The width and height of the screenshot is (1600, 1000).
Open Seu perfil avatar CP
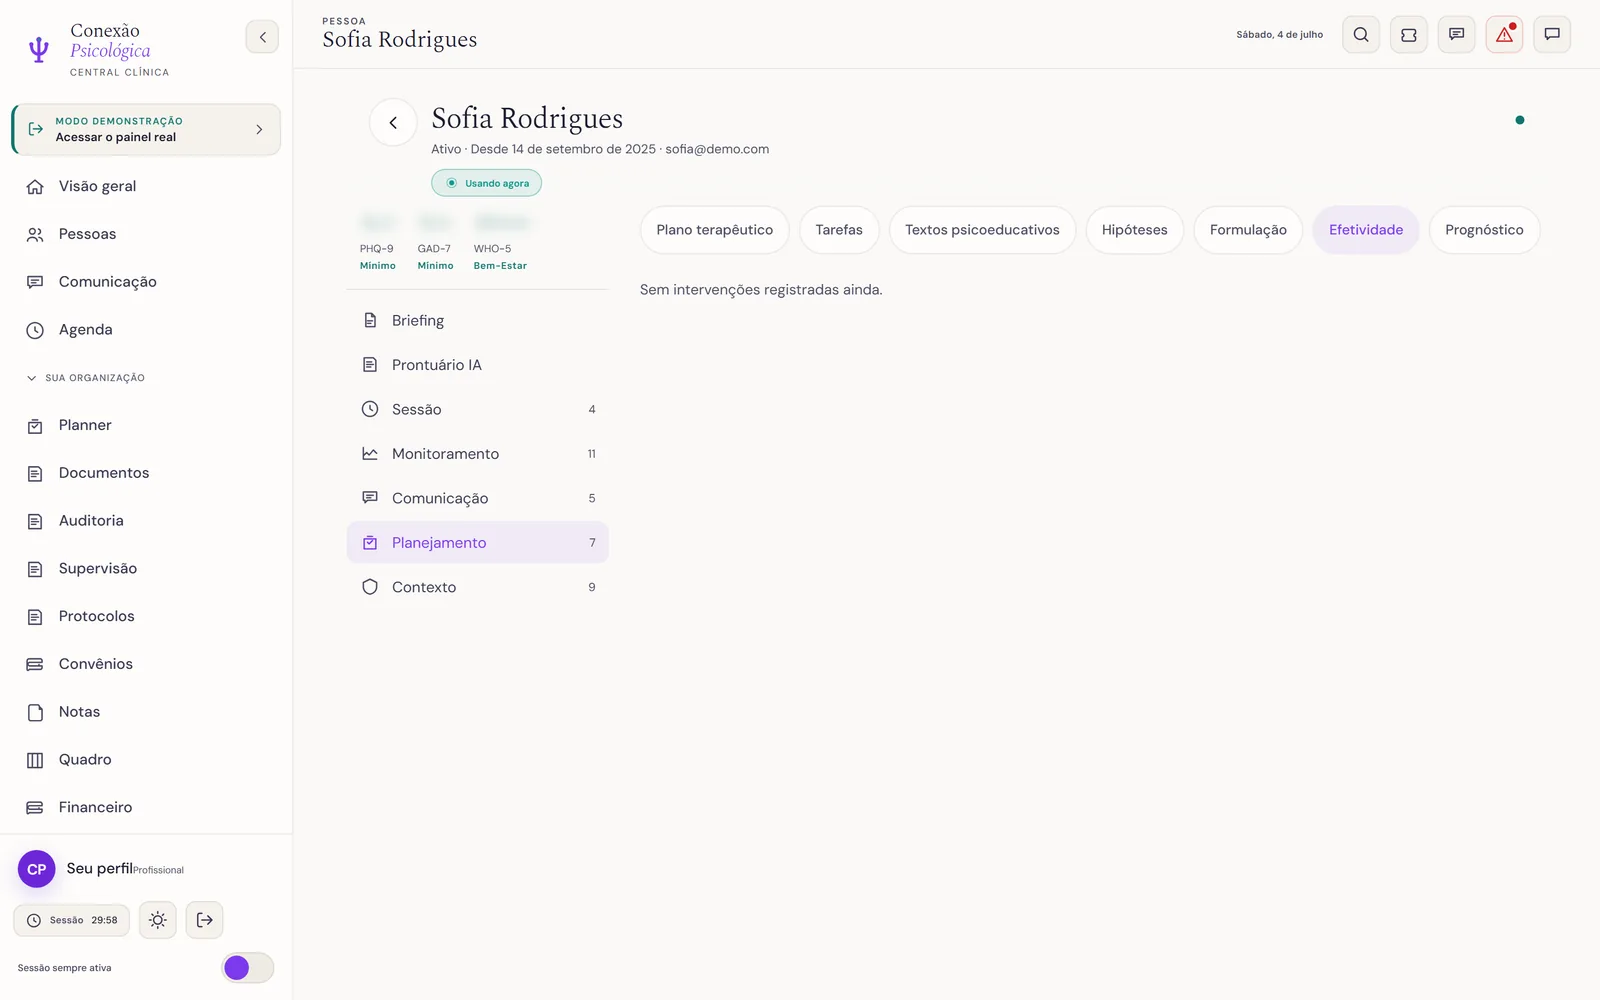pos(37,869)
